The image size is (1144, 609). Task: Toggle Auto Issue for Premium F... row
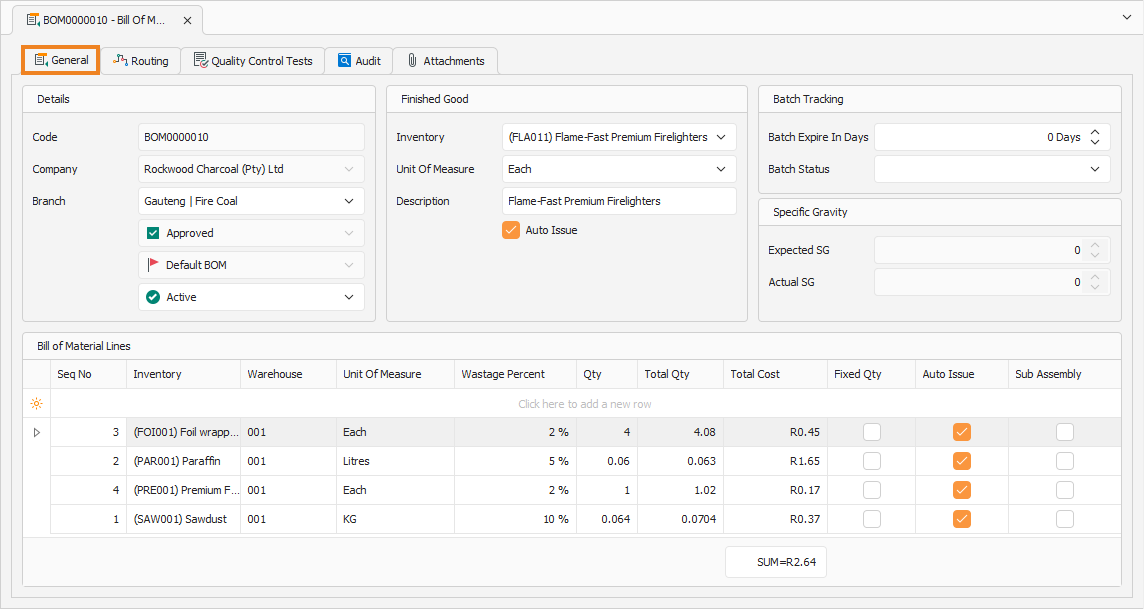coord(962,490)
